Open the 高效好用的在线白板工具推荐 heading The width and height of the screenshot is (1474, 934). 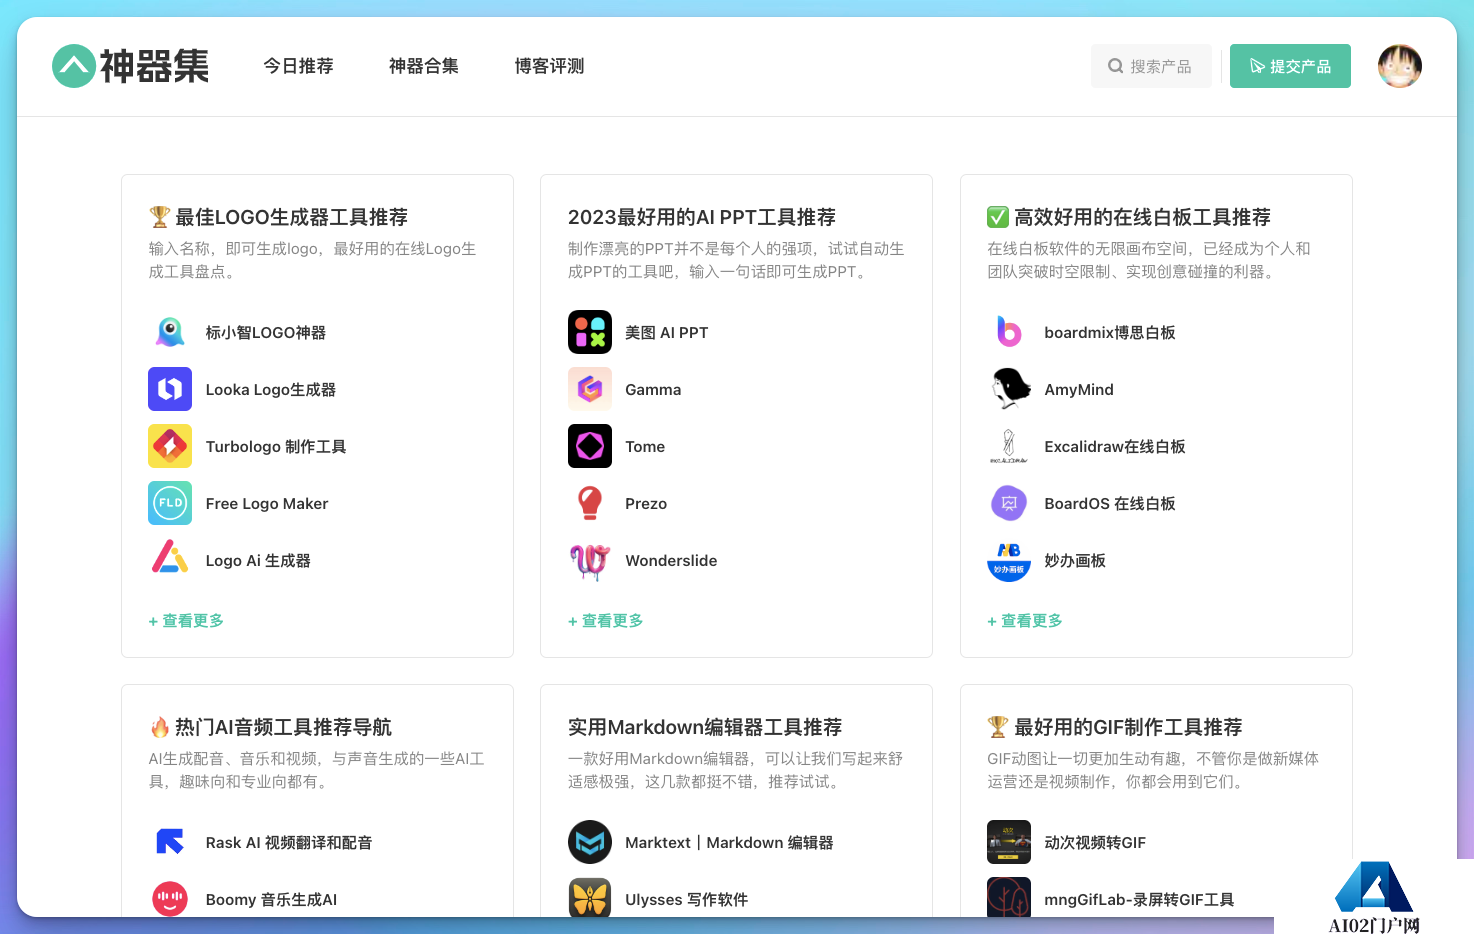[1129, 217]
